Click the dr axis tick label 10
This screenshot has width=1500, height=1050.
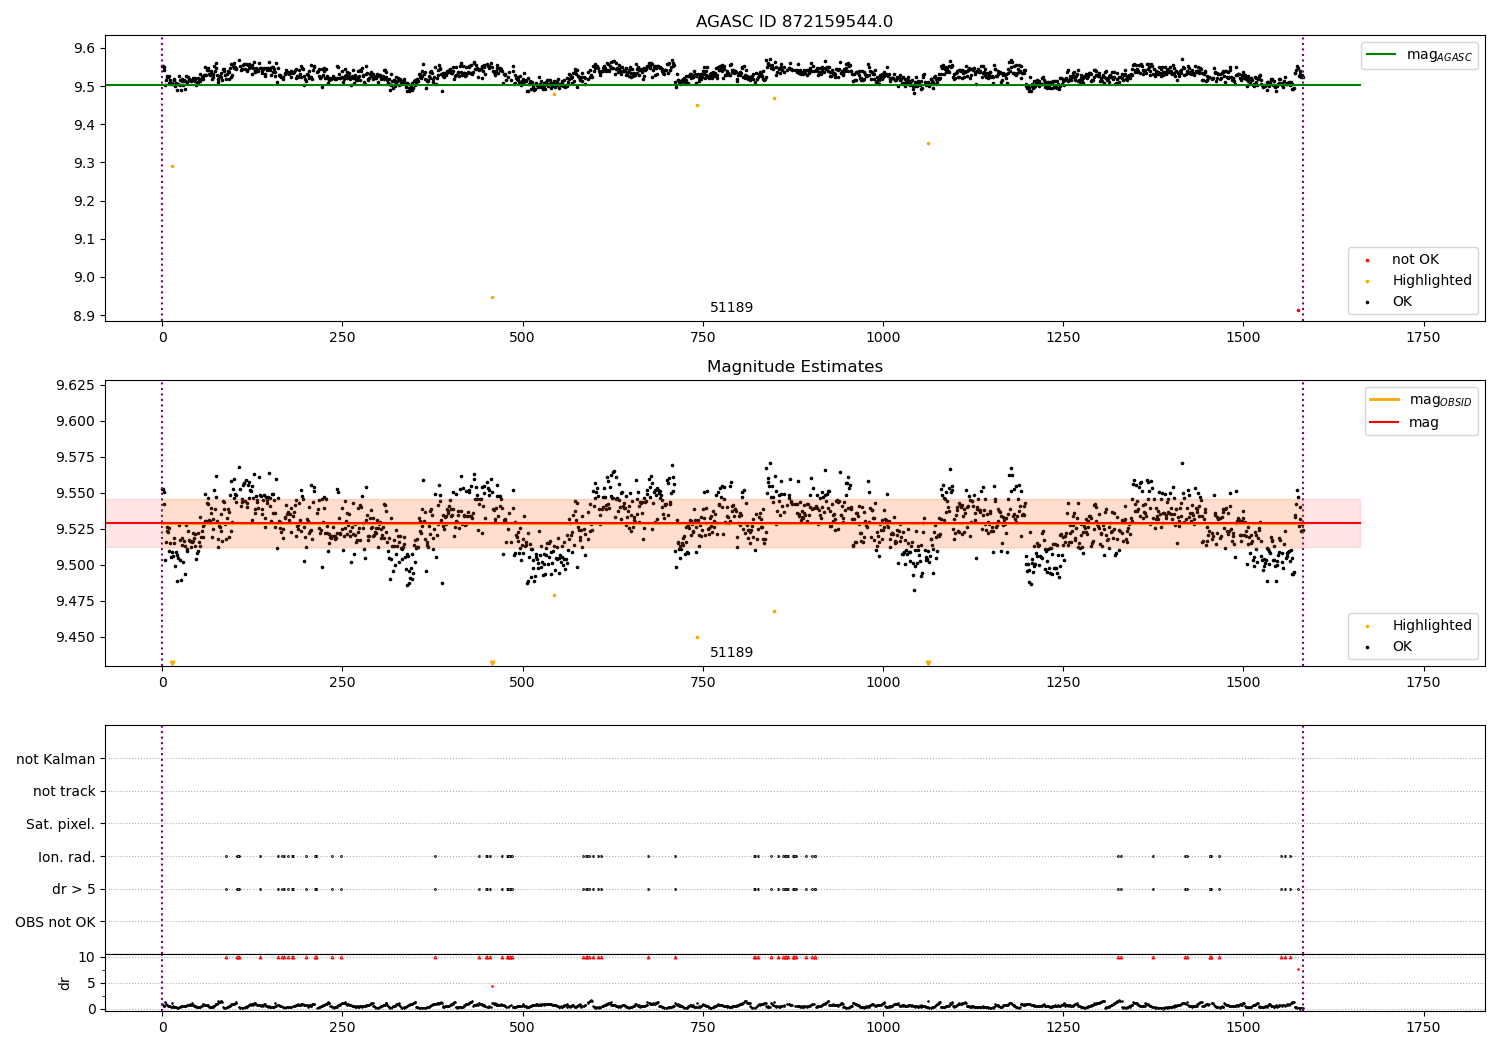coord(87,957)
